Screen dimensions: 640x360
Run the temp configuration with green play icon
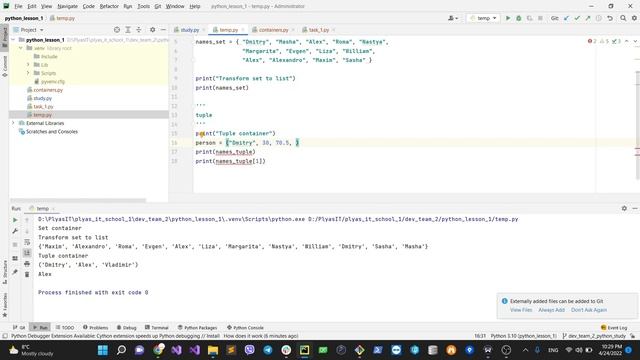(x=508, y=18)
